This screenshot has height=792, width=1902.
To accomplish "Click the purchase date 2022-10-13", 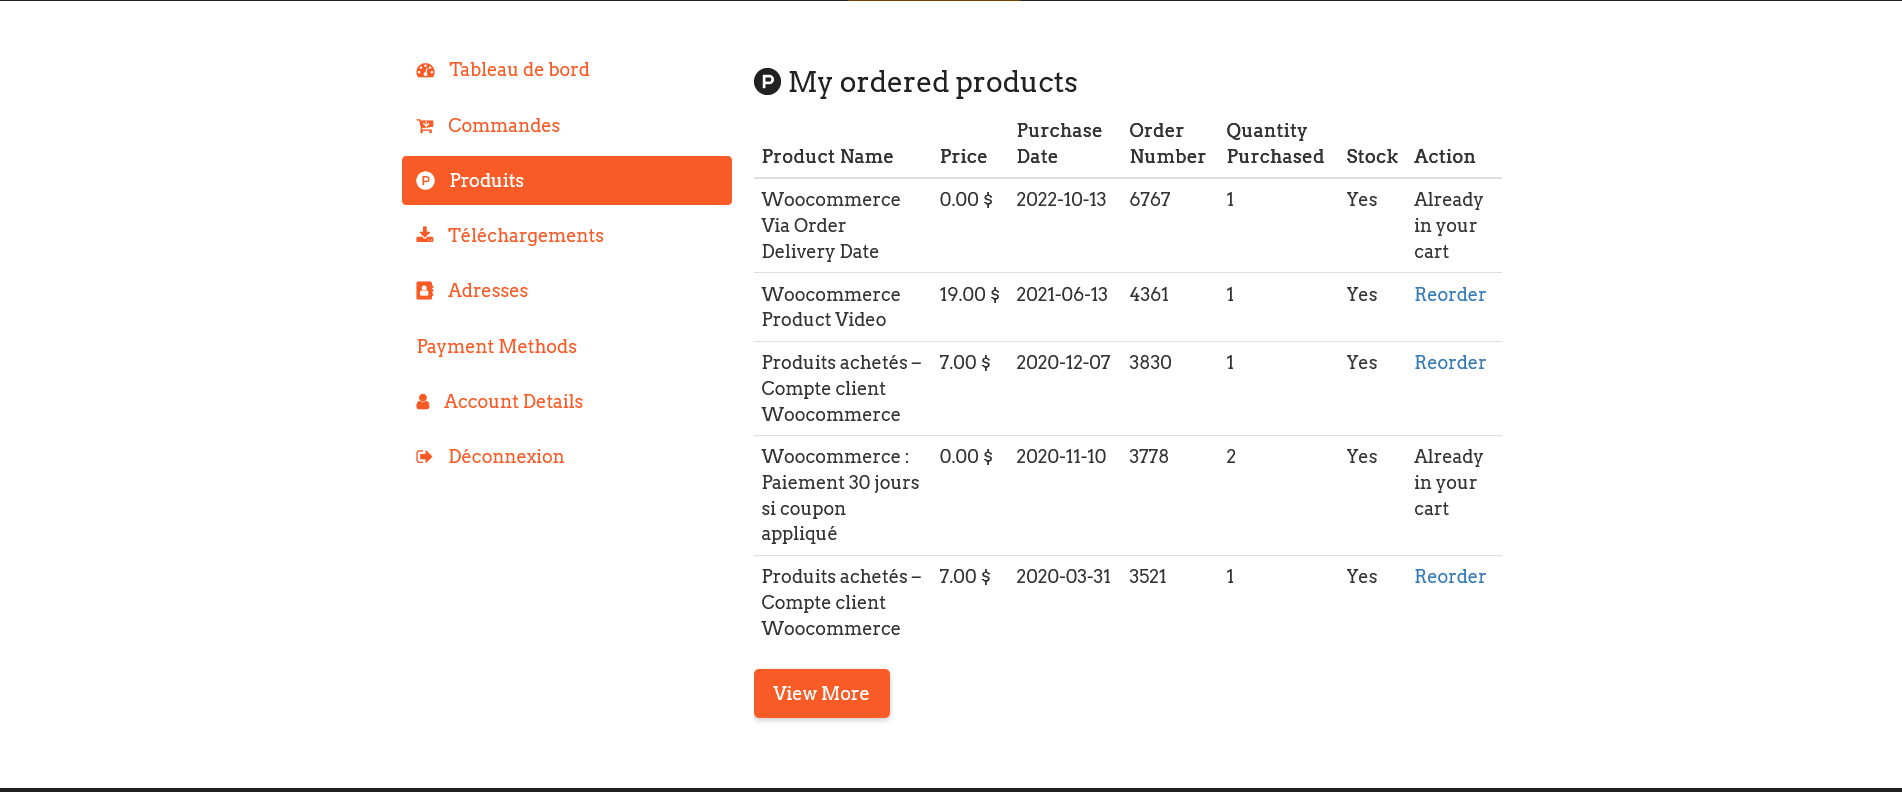I will click(1061, 200).
